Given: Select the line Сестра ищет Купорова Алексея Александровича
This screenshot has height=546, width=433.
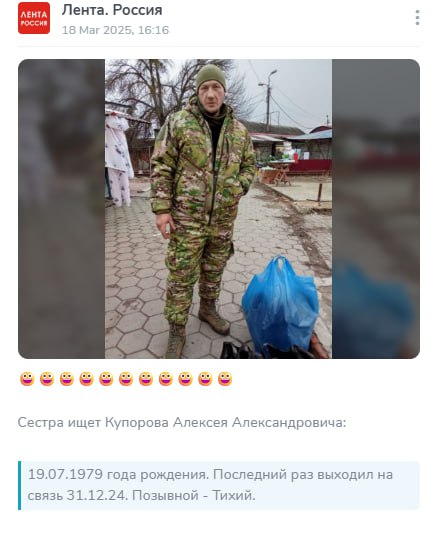Looking at the screenshot, I should (182, 423).
